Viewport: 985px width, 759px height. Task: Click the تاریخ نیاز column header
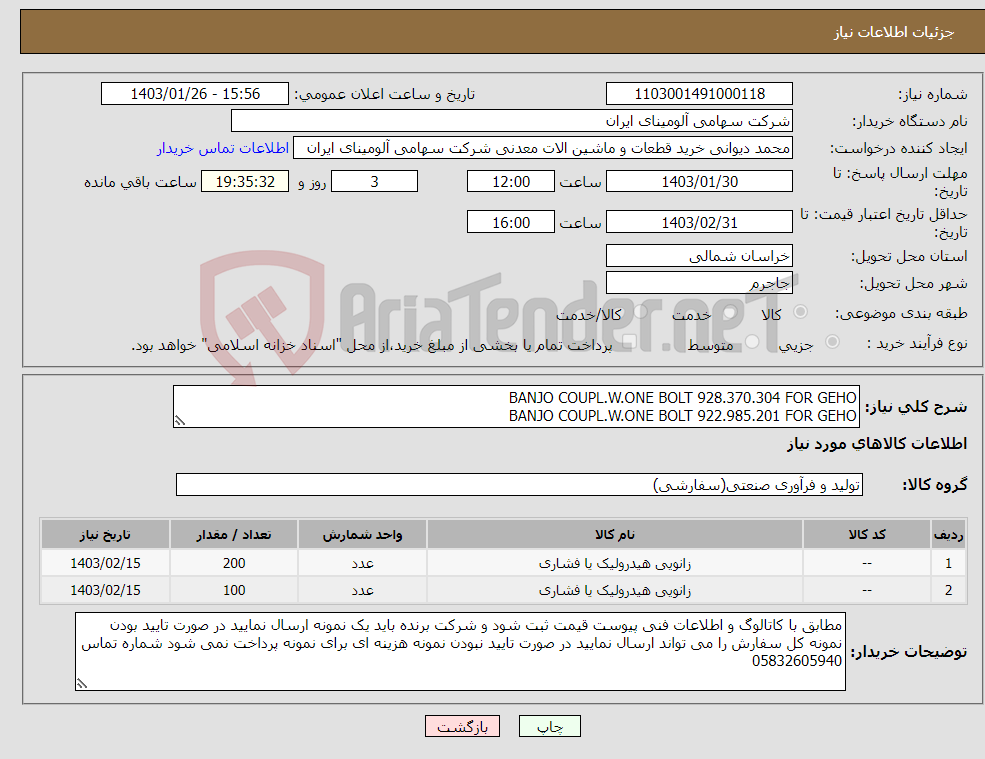tap(105, 535)
